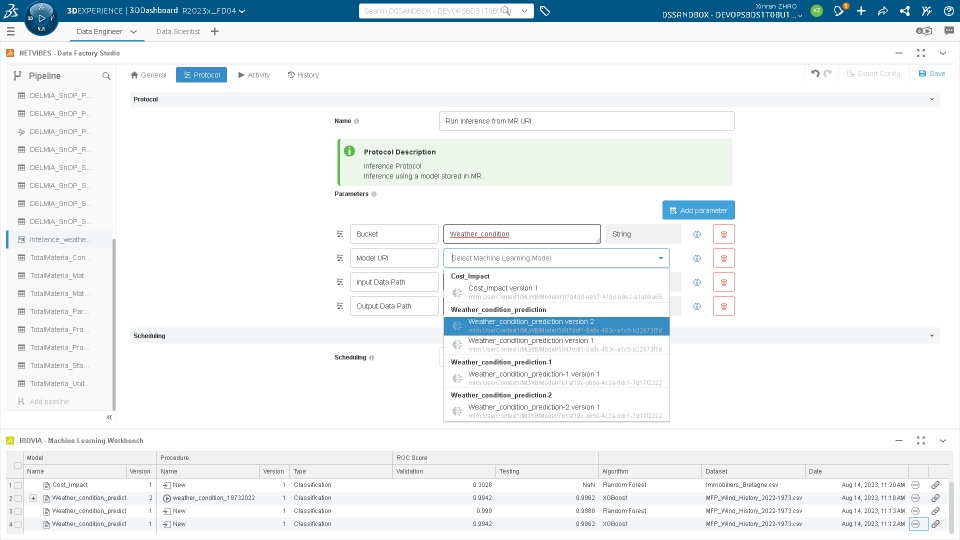
Task: Click the Add parameter button
Action: [699, 210]
